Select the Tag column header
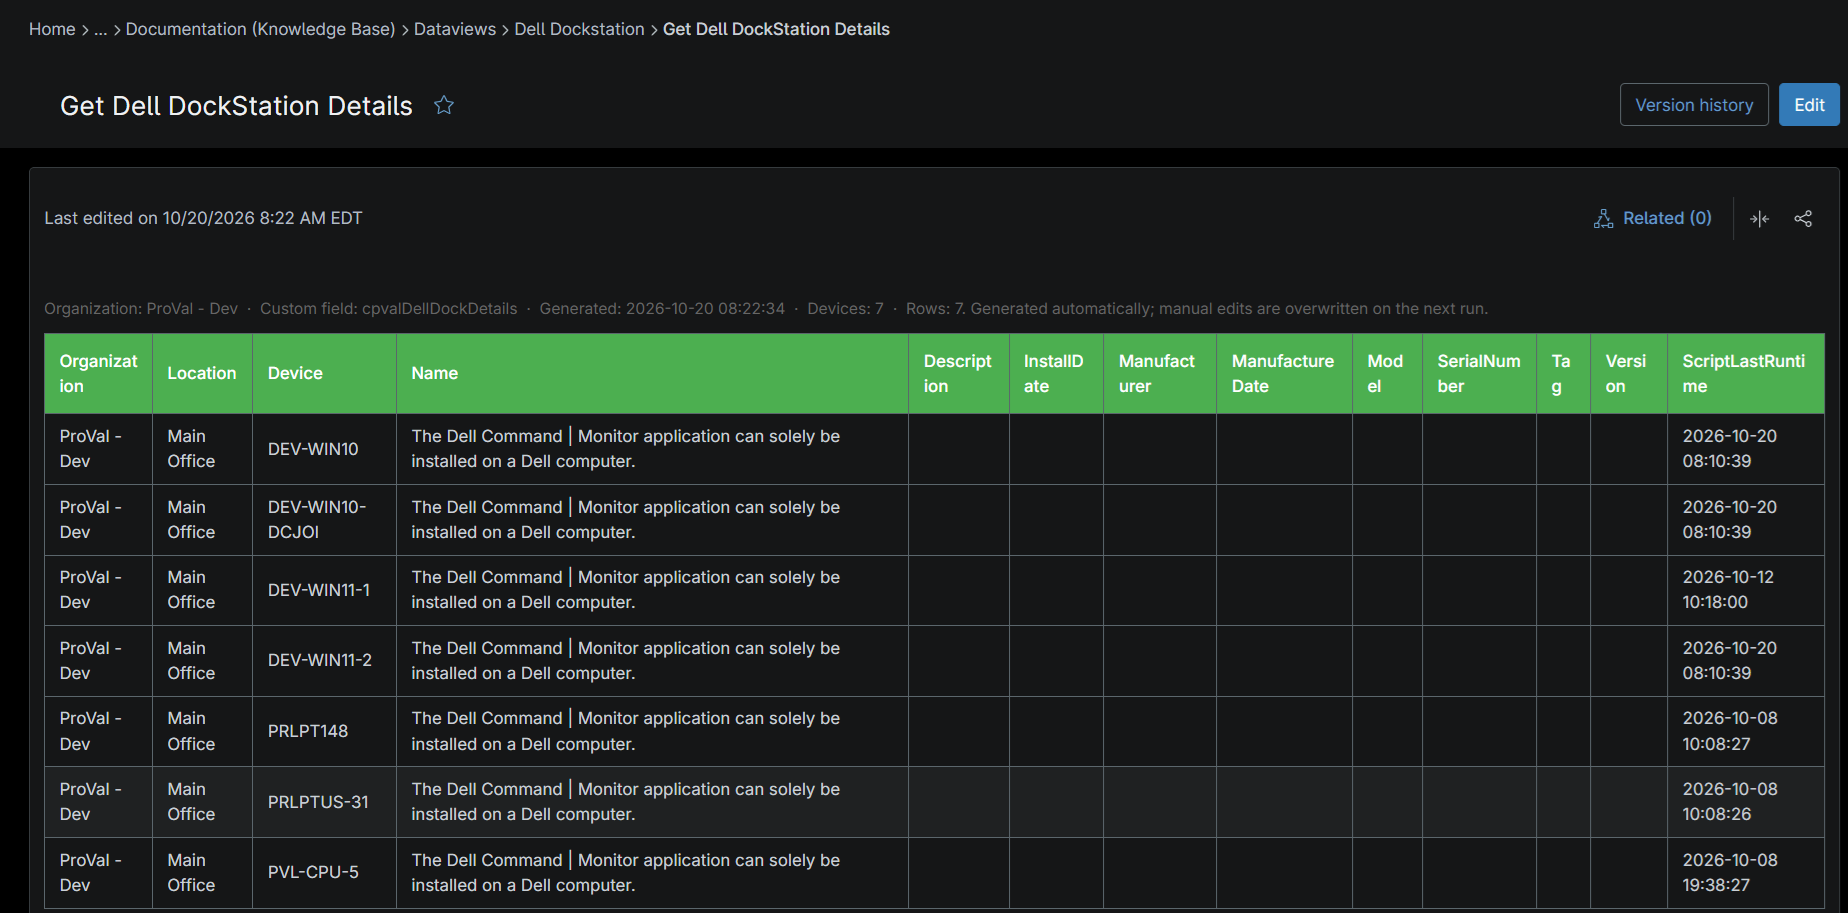Image resolution: width=1848 pixels, height=913 pixels. [1563, 374]
